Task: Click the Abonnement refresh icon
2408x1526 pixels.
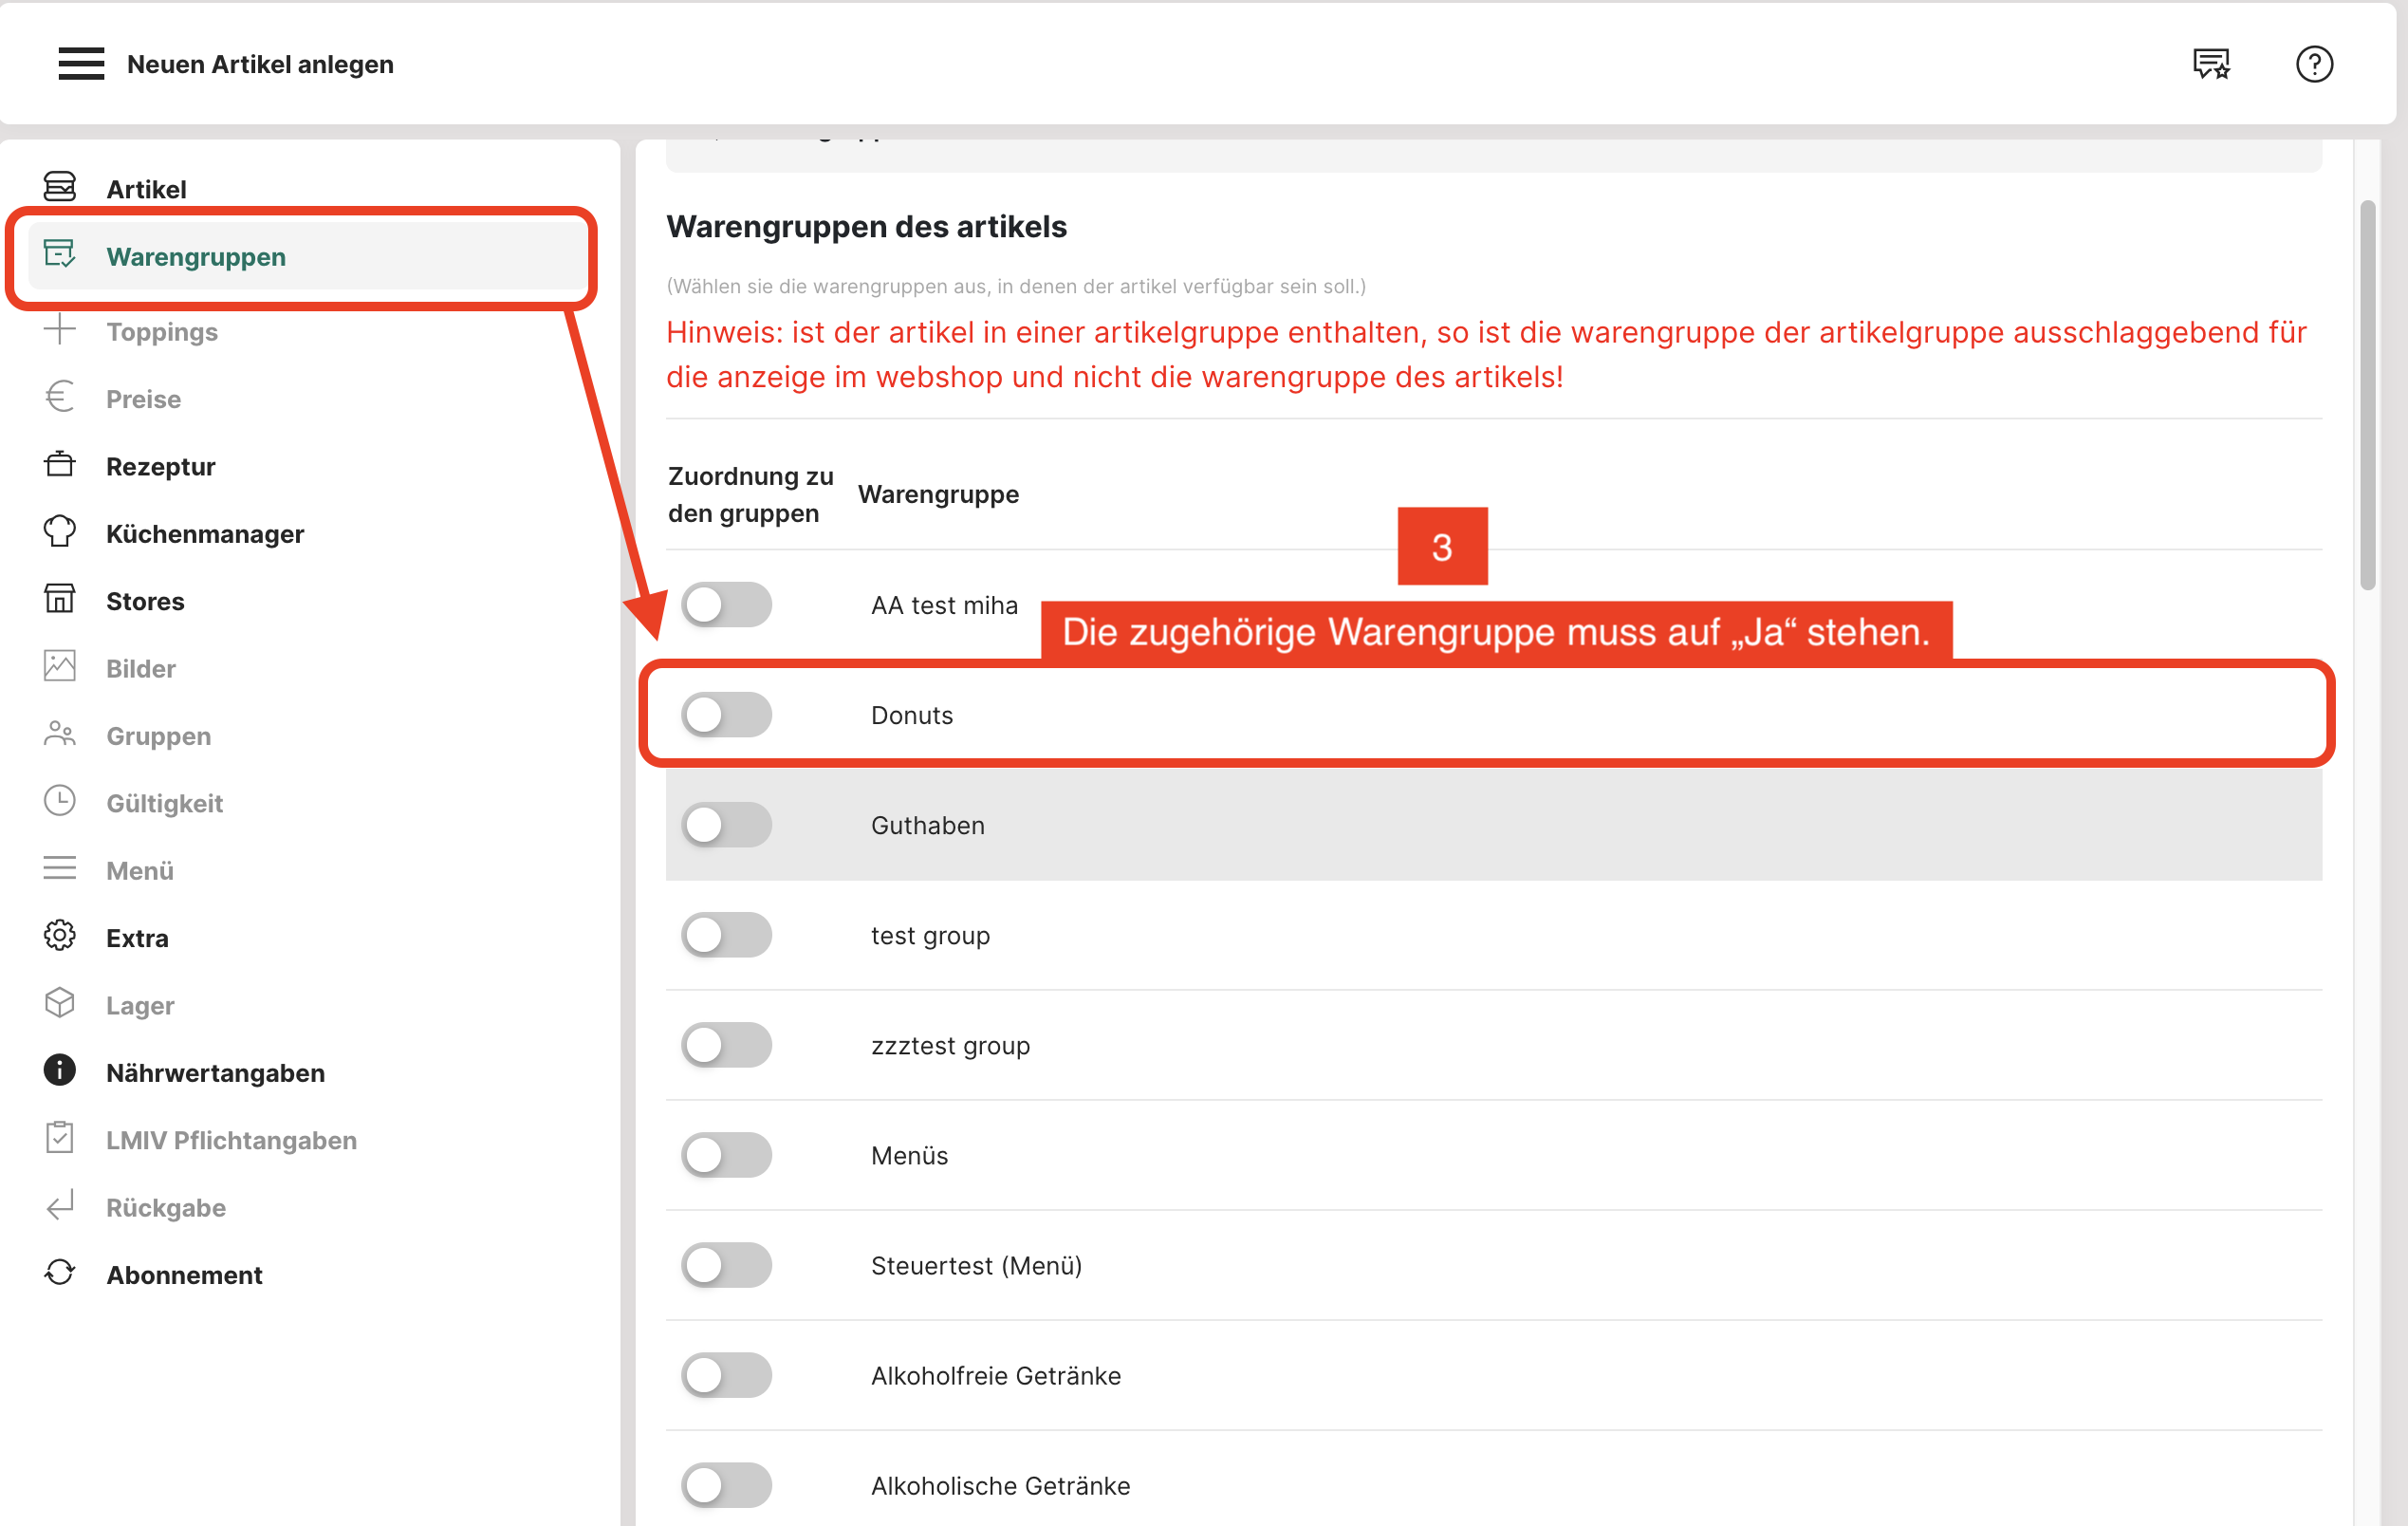Action: (x=60, y=1273)
